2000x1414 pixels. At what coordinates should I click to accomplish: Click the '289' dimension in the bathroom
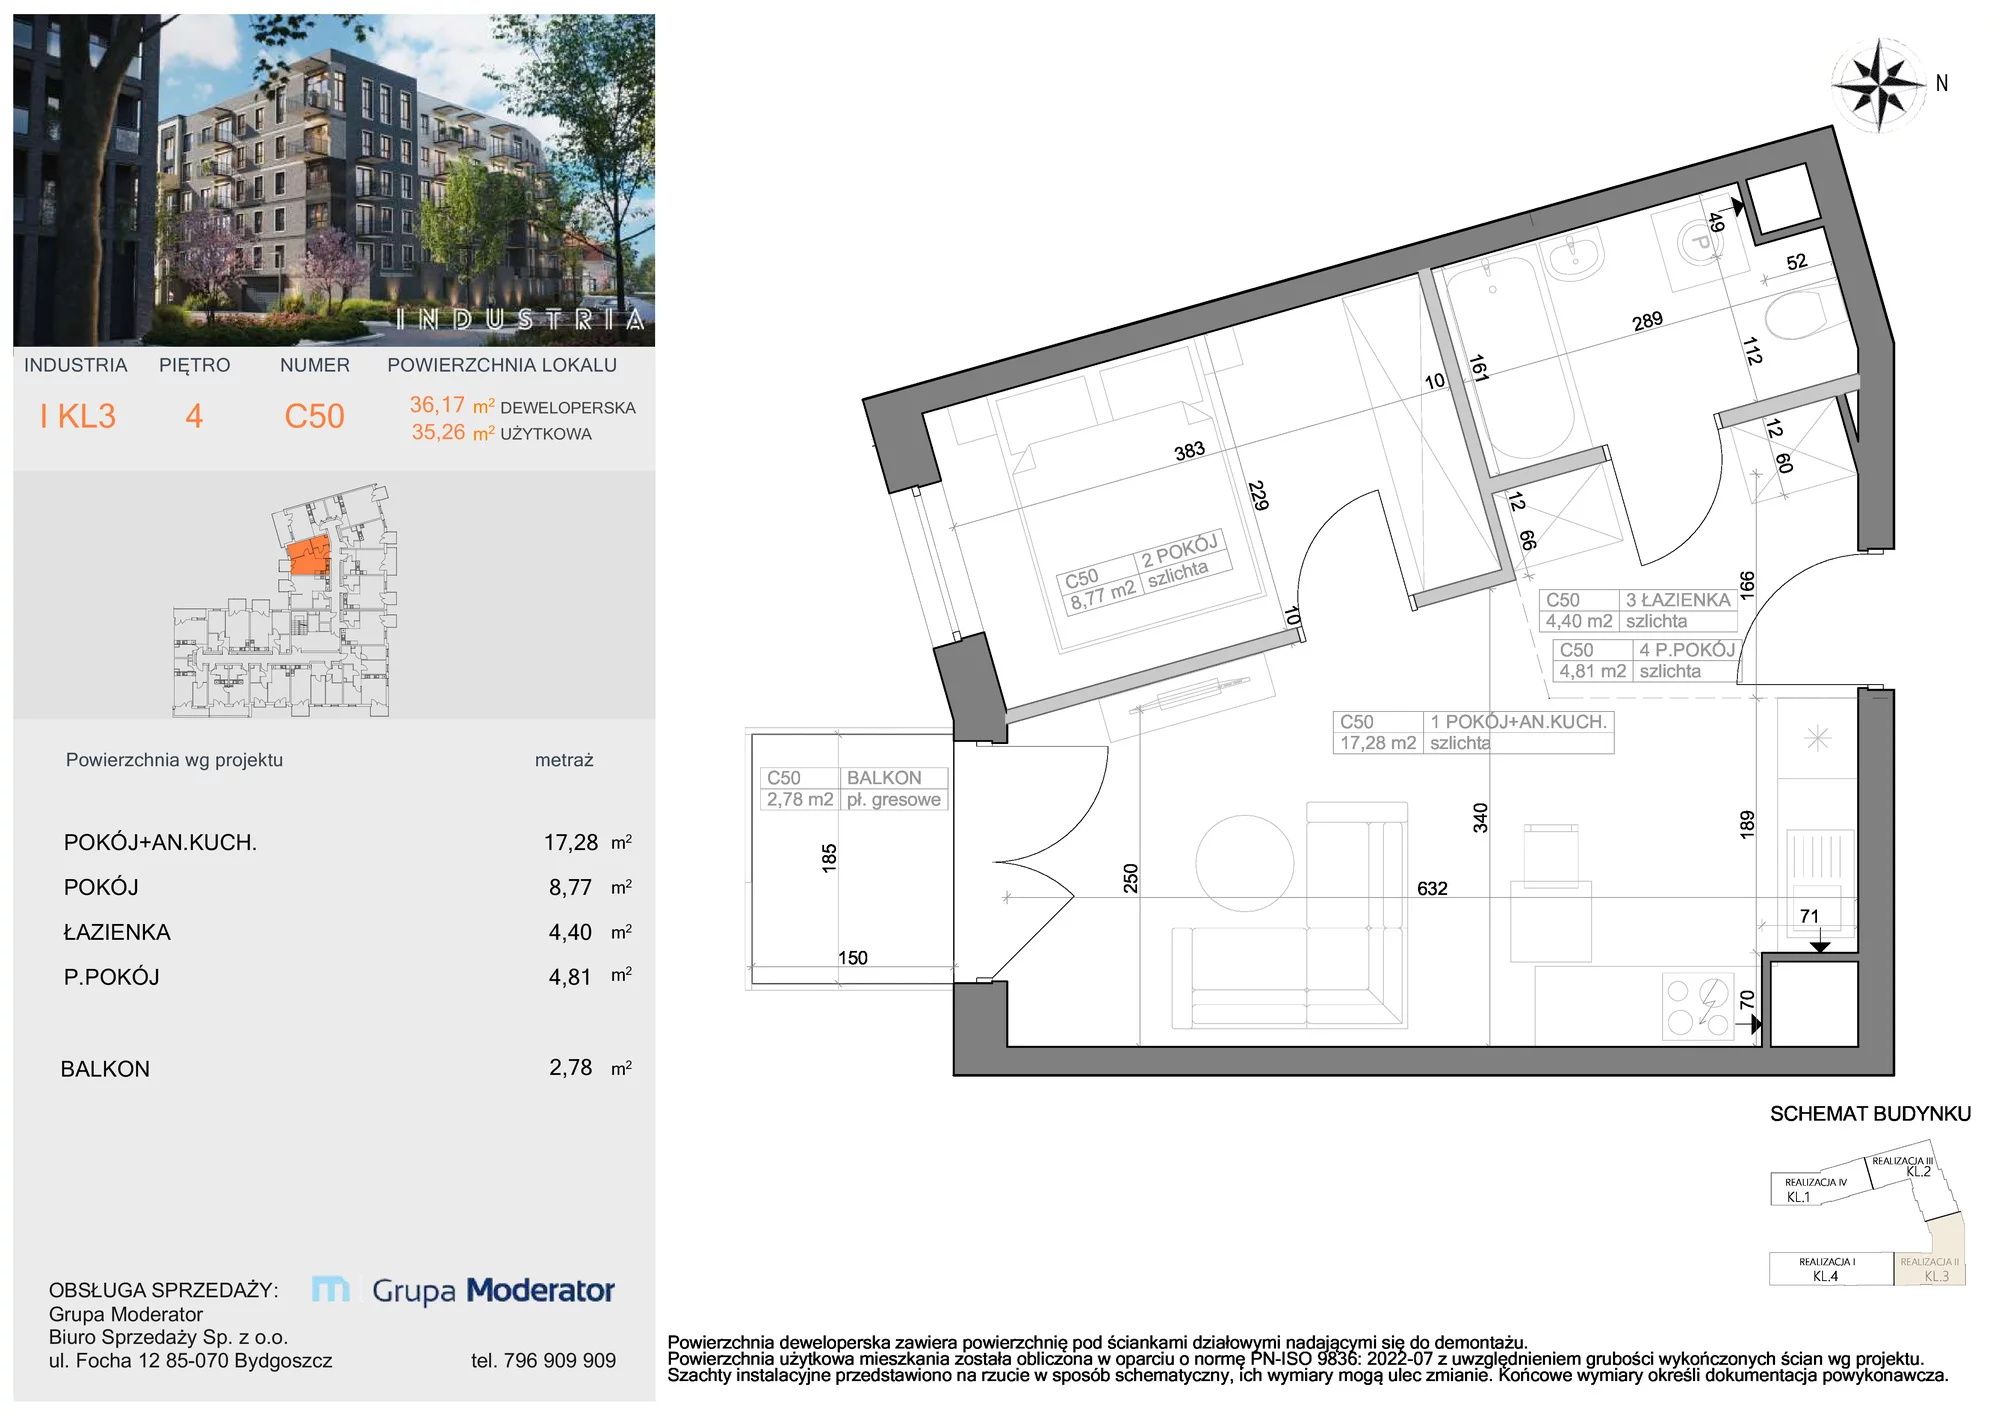(x=1647, y=321)
